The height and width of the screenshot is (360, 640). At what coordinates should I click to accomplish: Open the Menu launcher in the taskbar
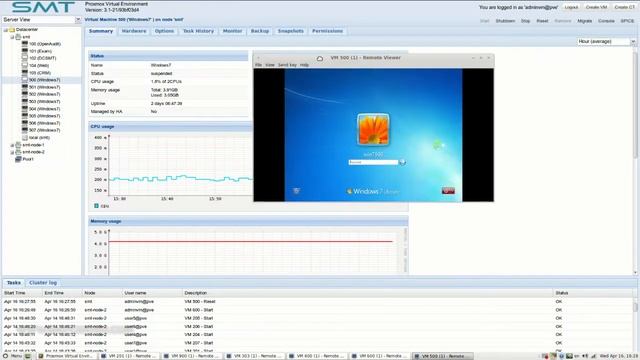(x=12, y=356)
